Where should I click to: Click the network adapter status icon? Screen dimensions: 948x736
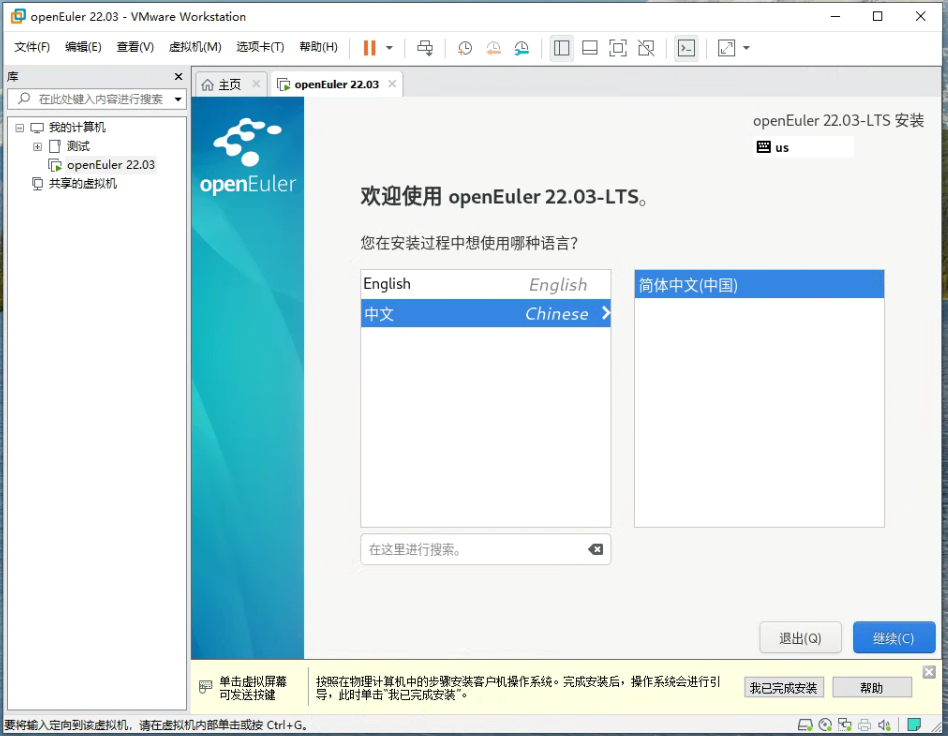pos(845,725)
